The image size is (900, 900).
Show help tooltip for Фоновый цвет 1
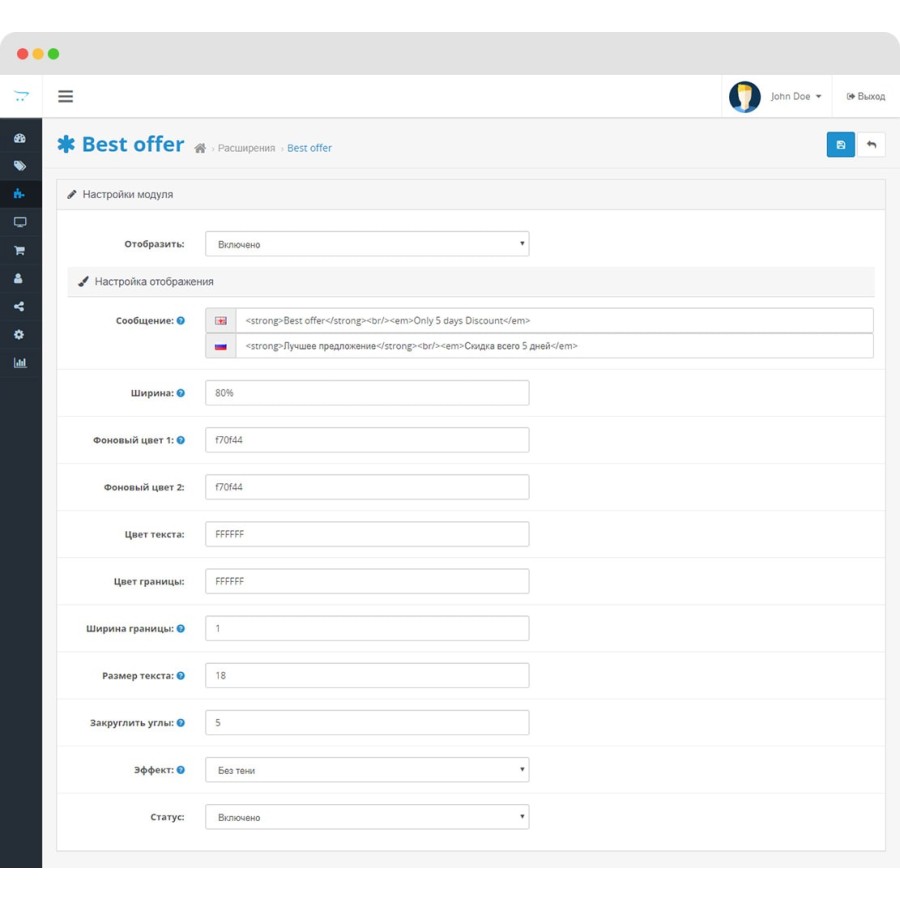(181, 440)
